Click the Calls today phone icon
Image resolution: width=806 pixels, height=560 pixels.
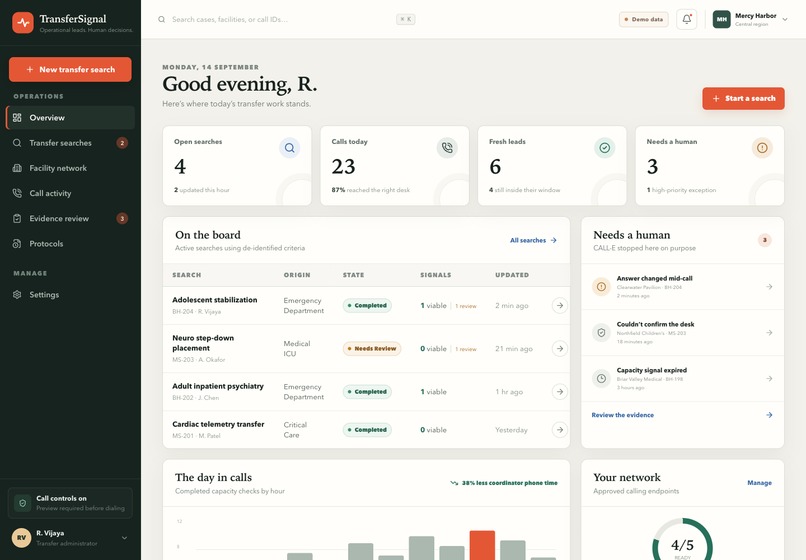tap(447, 148)
